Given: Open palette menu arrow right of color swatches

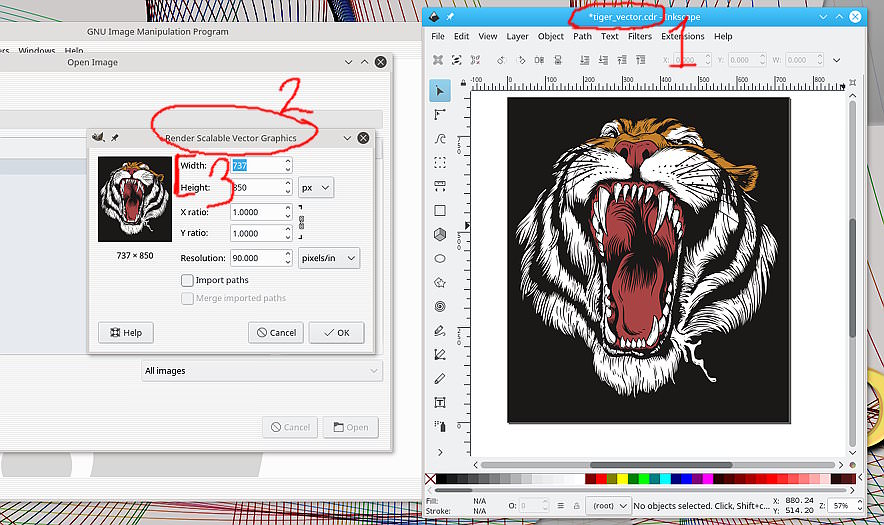Looking at the screenshot, I should [860, 479].
